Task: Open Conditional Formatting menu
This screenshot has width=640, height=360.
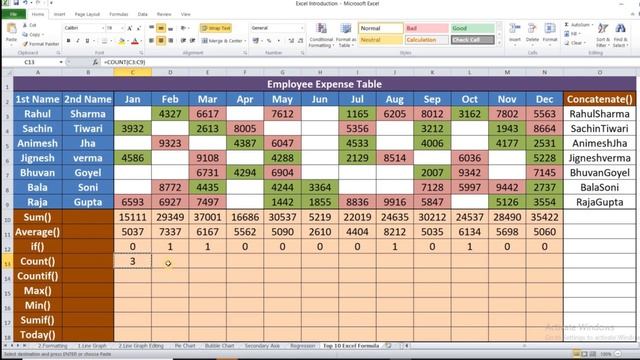Action: pyautogui.click(x=321, y=35)
